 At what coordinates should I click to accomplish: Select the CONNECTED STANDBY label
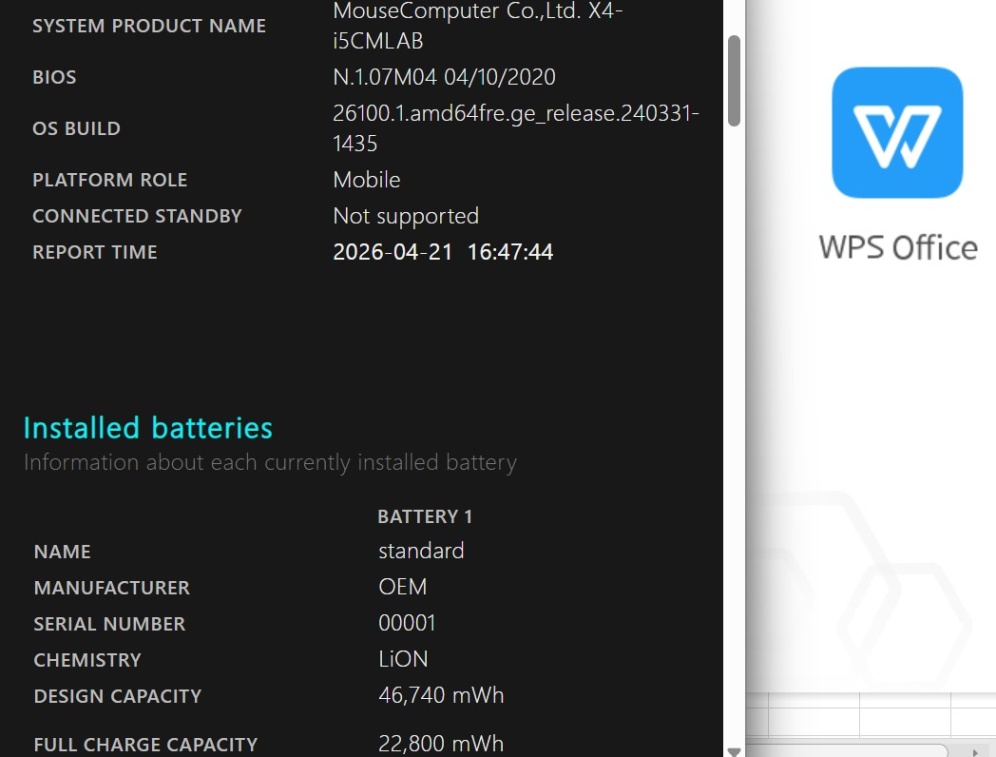click(x=137, y=217)
